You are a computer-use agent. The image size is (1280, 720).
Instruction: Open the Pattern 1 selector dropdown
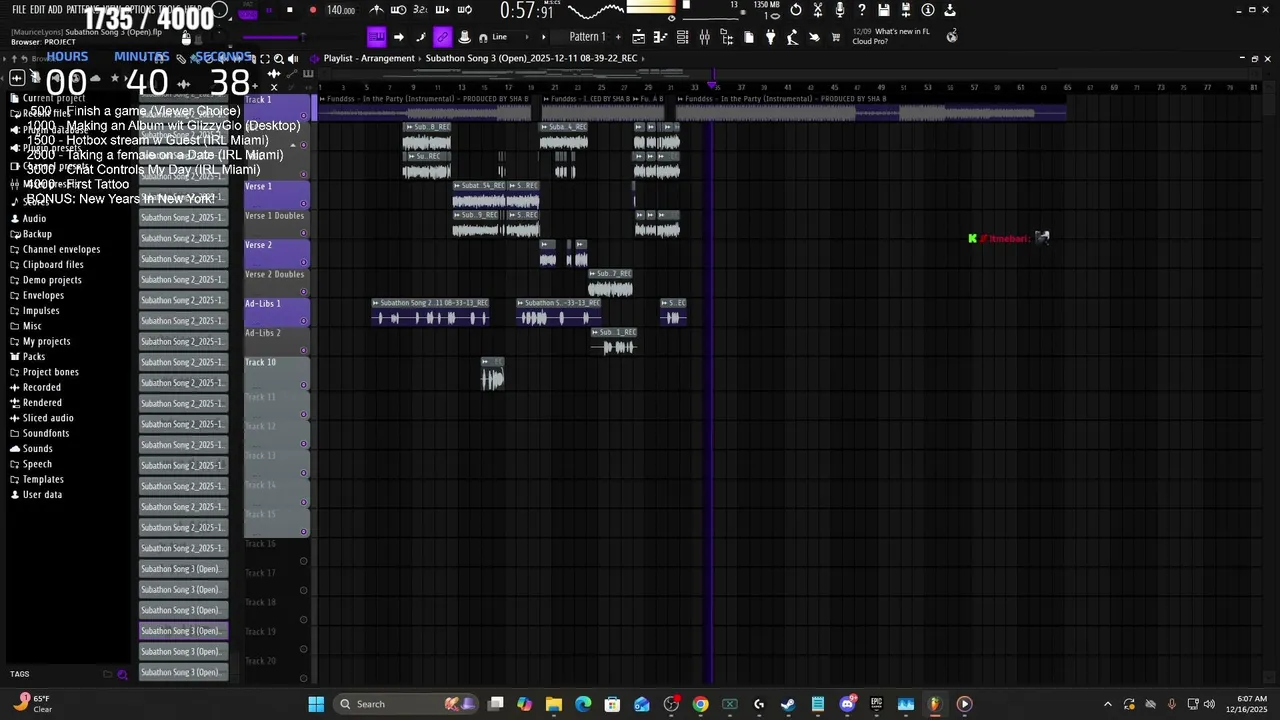588,37
